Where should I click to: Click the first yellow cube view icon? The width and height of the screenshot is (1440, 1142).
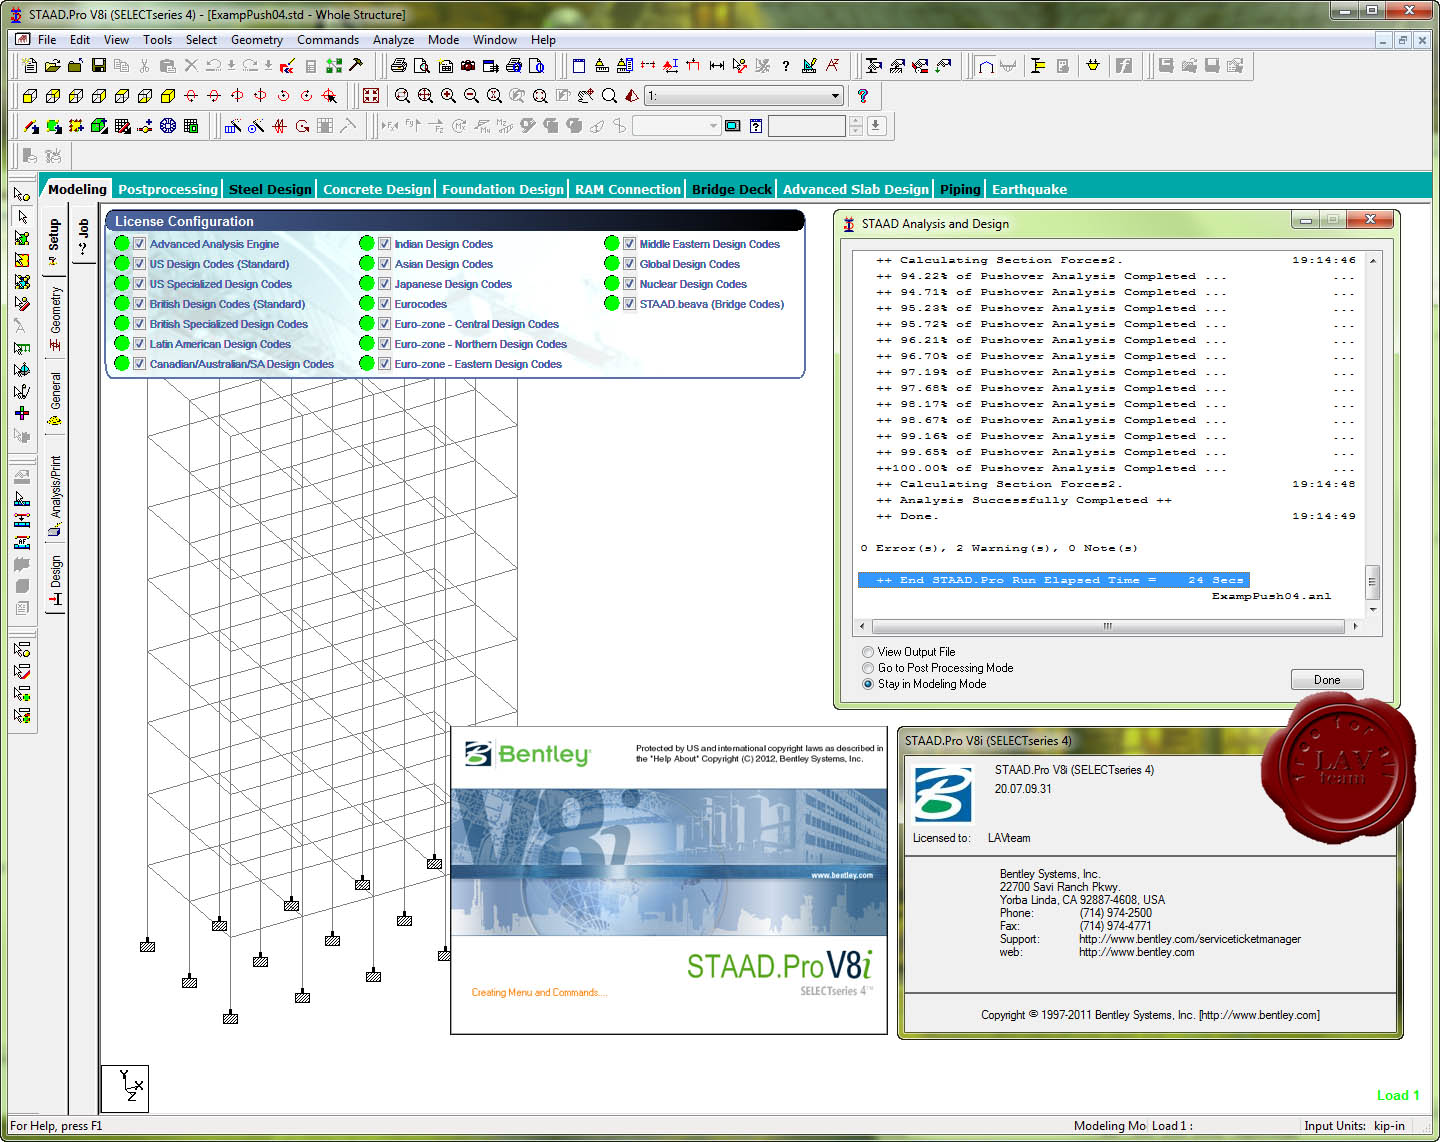tap(30, 96)
